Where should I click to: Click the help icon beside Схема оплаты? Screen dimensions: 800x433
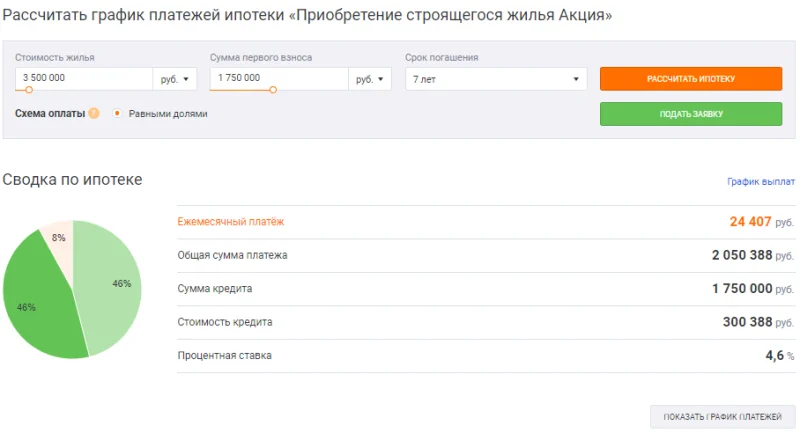[94, 114]
